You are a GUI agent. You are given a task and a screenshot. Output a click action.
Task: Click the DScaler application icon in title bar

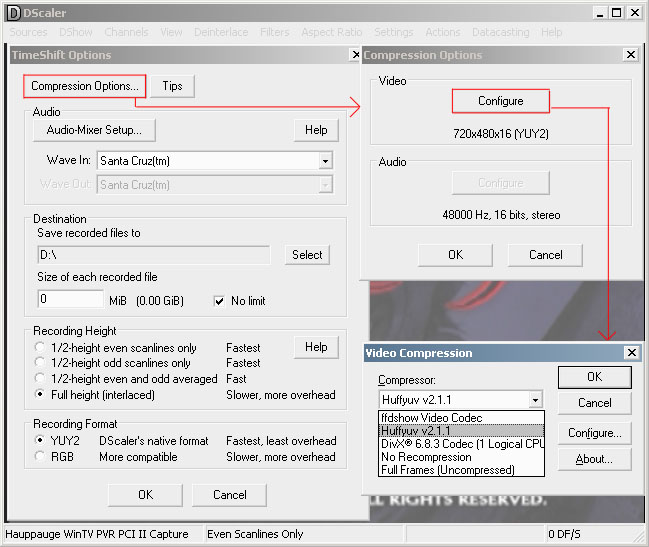[14, 13]
